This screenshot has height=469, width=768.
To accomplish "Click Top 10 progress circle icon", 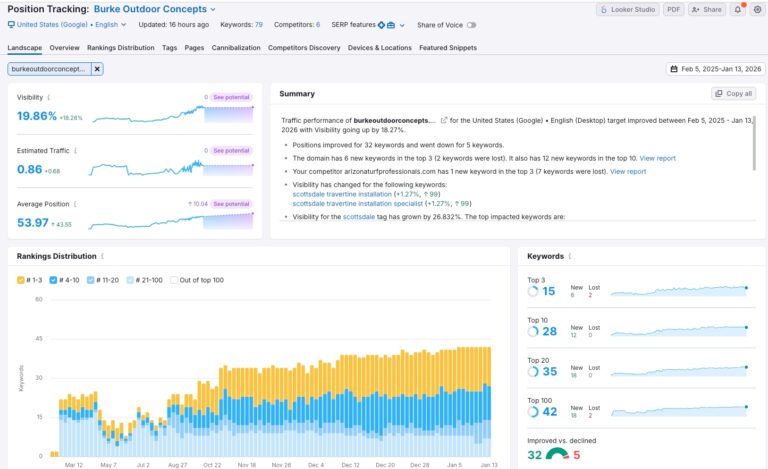I will coord(533,331).
